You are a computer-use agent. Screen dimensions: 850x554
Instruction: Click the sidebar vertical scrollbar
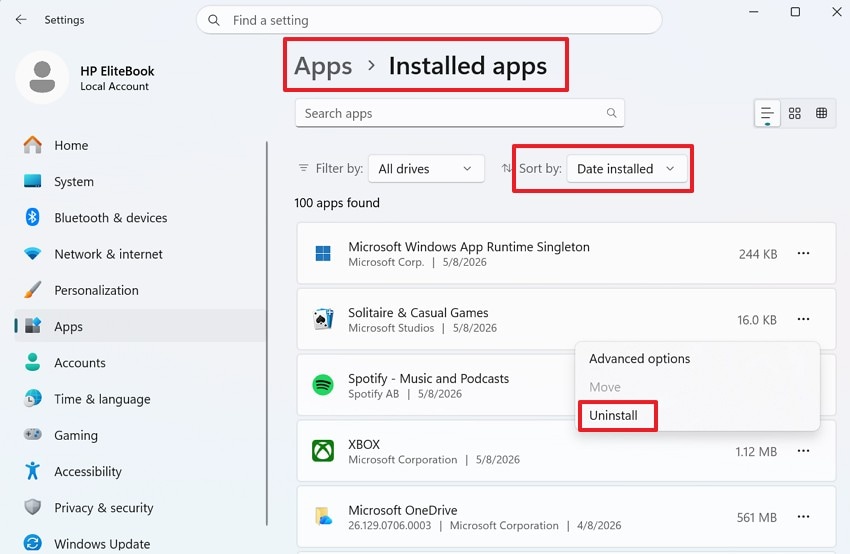click(267, 333)
